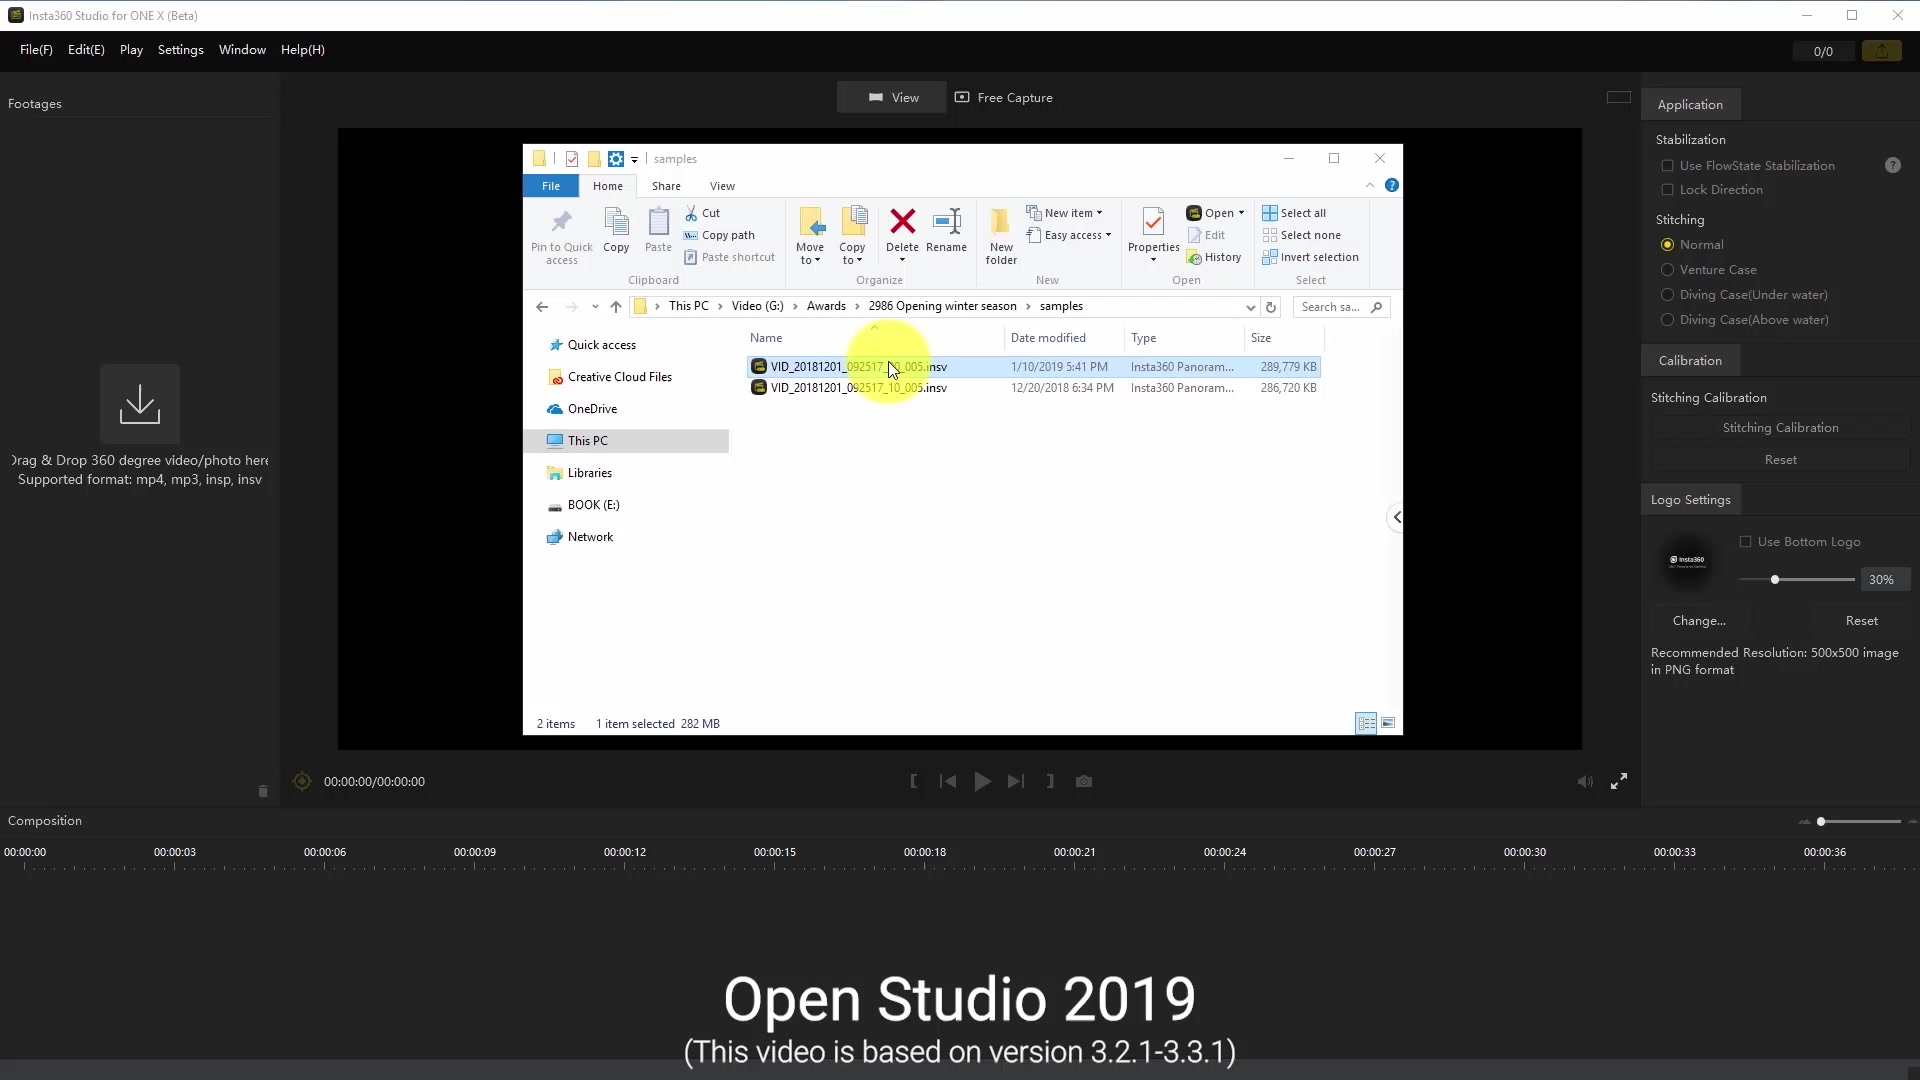Open the Home ribbon tab
The image size is (1920, 1080).
point(607,186)
